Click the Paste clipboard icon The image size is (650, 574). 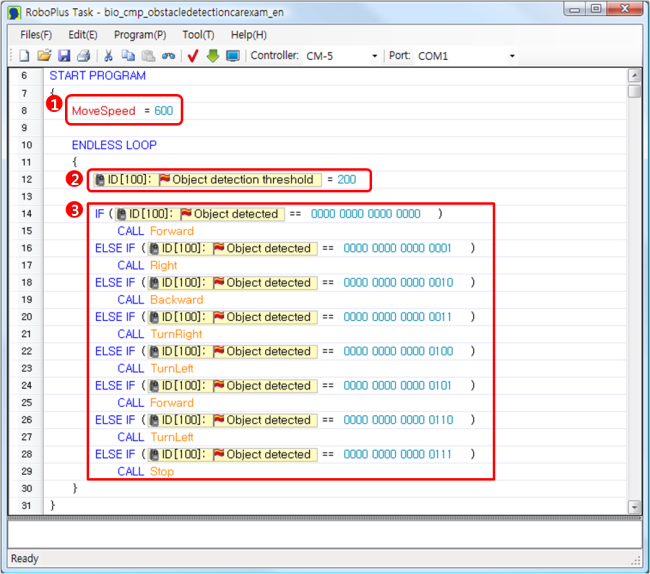pos(148,56)
